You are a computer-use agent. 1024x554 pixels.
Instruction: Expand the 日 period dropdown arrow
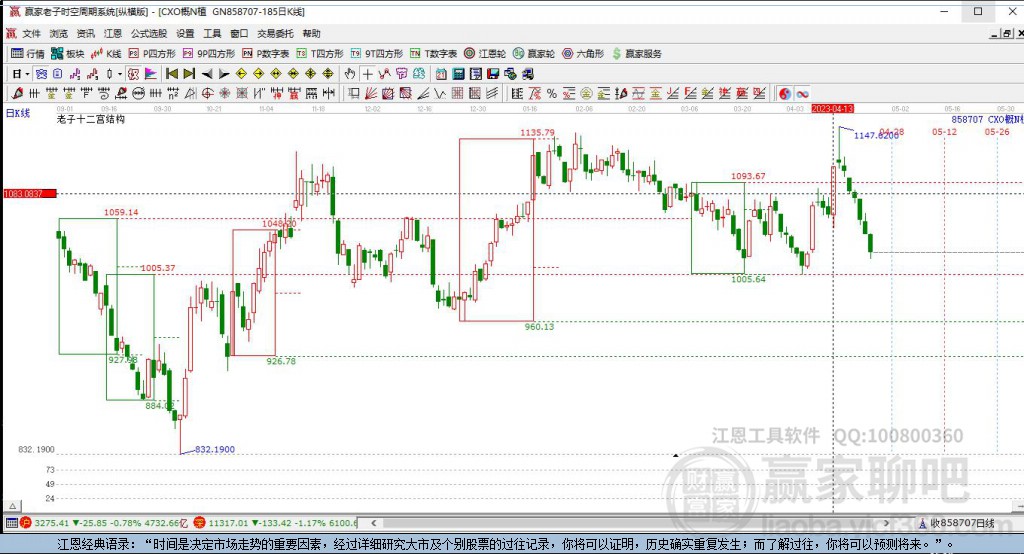pos(26,74)
